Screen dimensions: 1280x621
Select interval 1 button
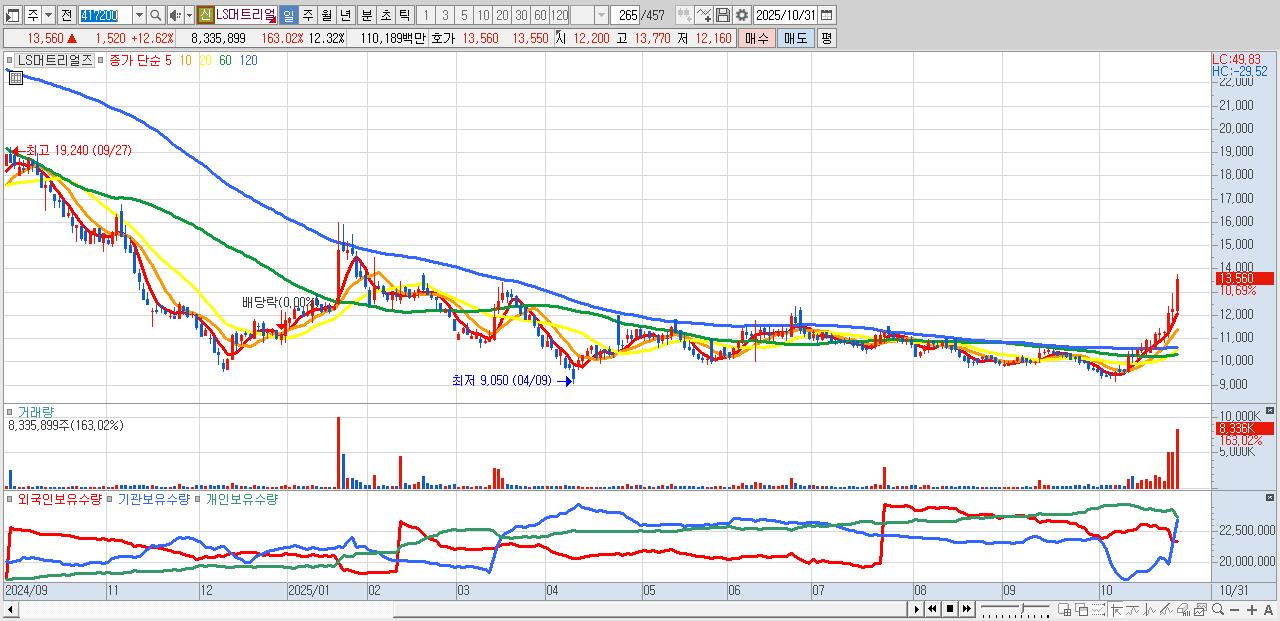[426, 15]
